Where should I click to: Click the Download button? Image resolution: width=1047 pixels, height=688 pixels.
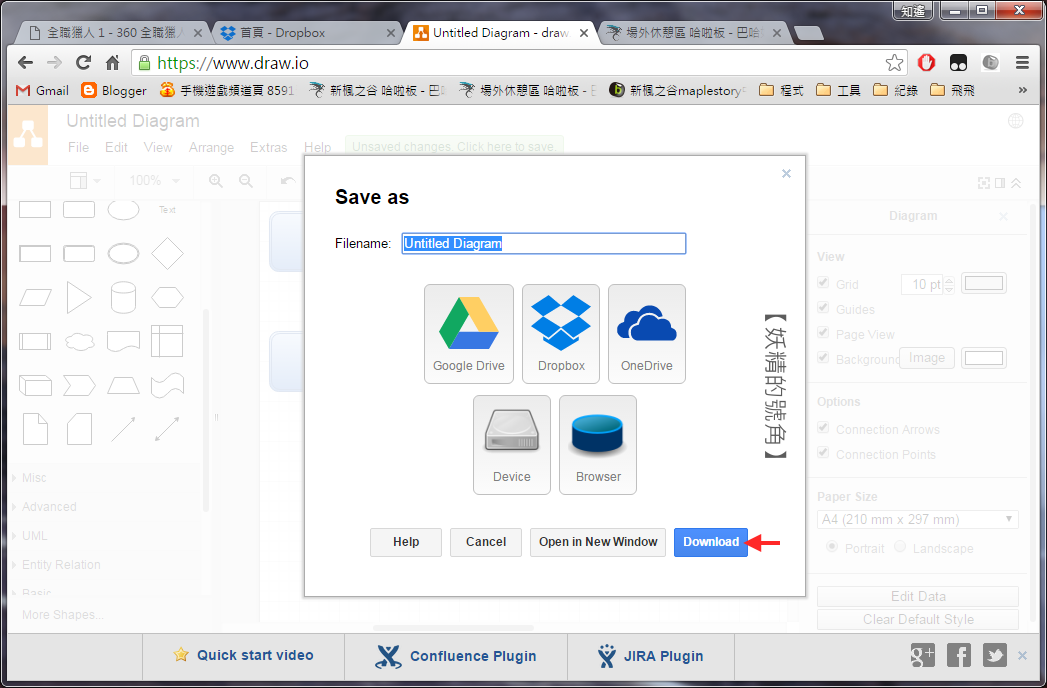click(x=710, y=542)
